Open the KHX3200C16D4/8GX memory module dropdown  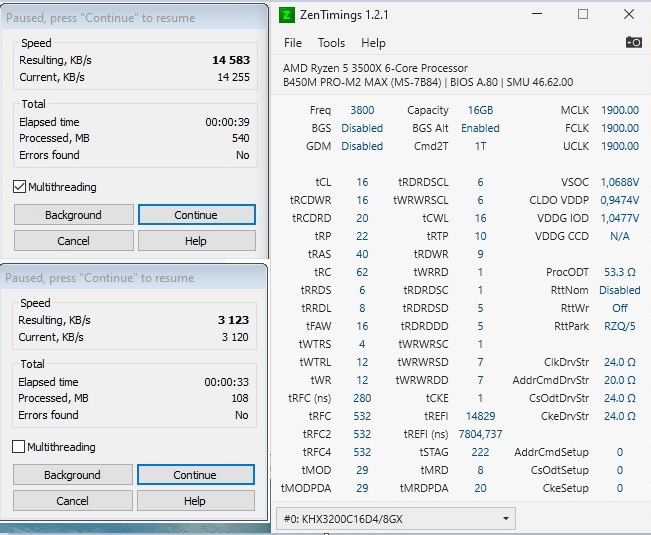click(x=396, y=518)
